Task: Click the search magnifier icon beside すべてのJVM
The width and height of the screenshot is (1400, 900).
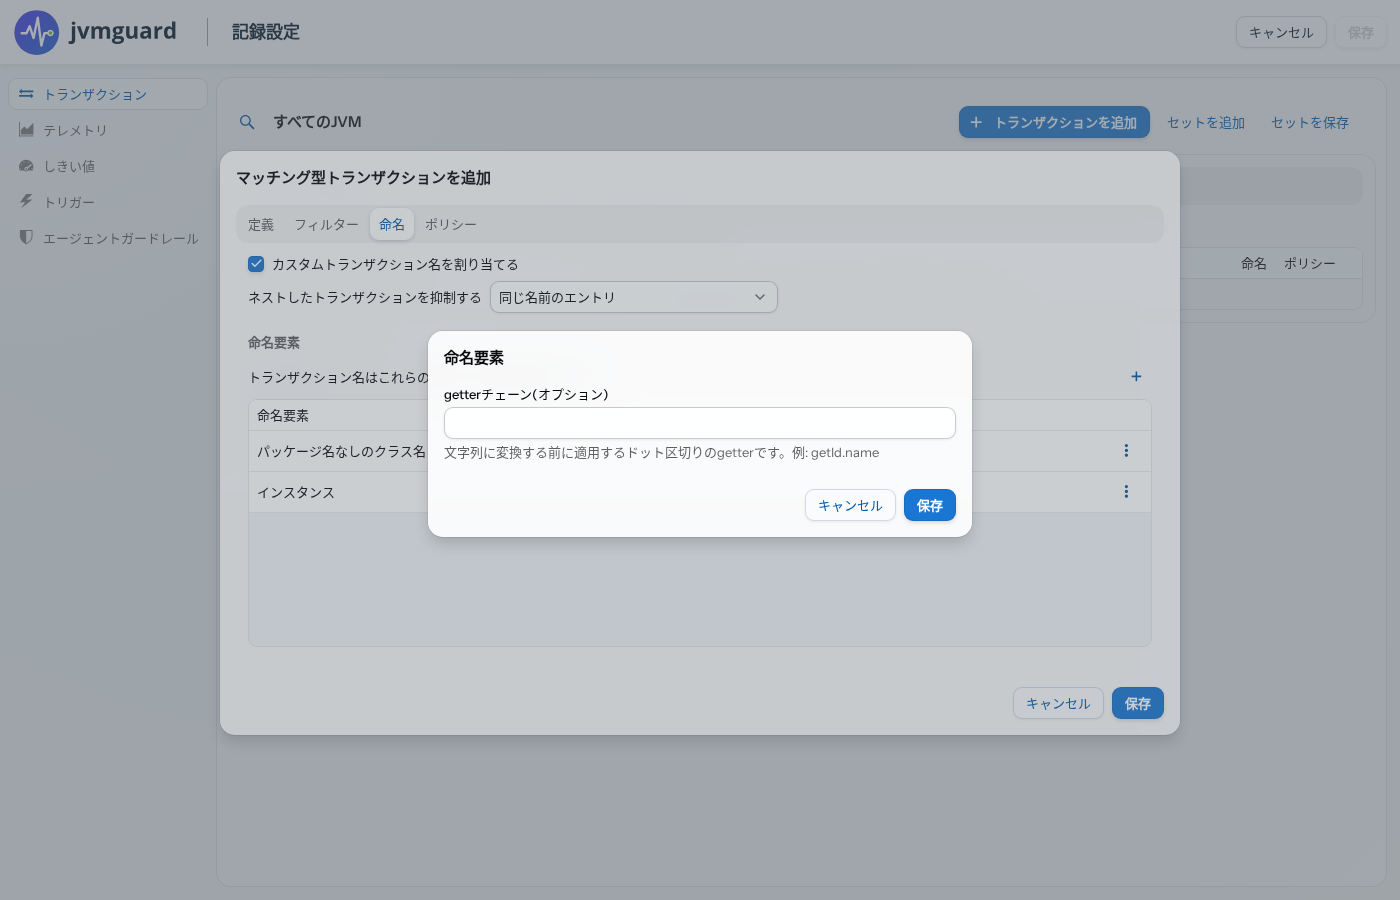Action: coord(247,122)
